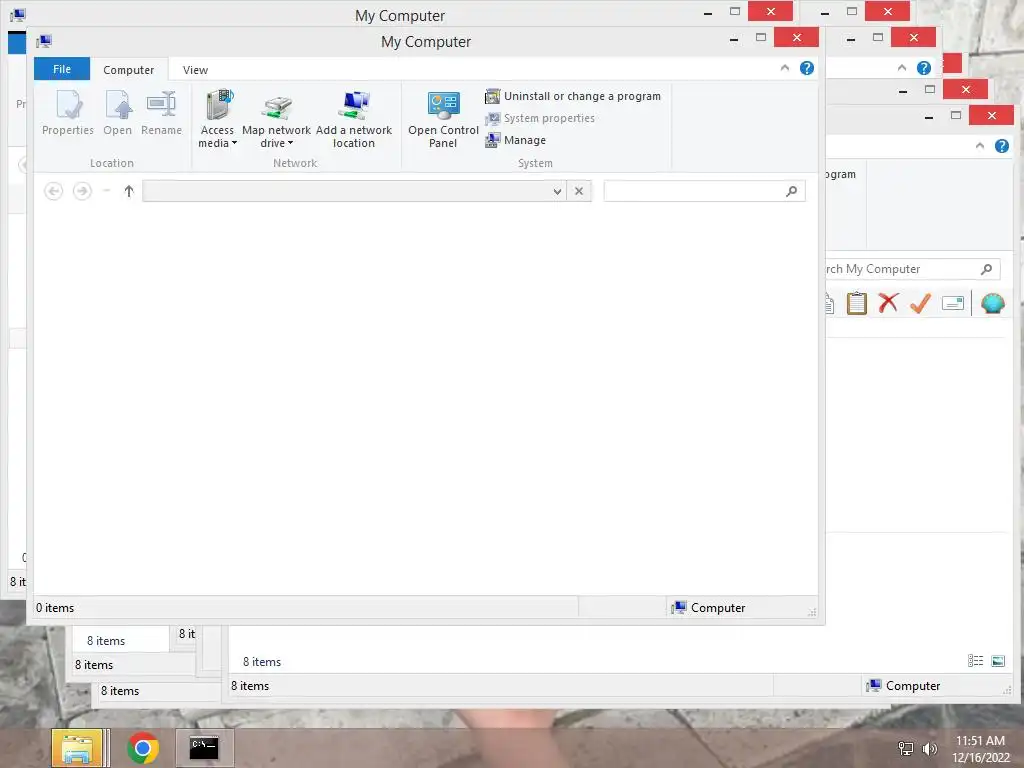This screenshot has height=768, width=1024.
Task: Click System properties in System group
Action: click(x=540, y=118)
